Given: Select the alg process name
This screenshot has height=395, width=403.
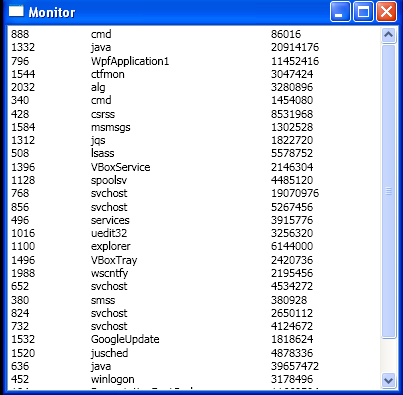Looking at the screenshot, I should point(98,87).
